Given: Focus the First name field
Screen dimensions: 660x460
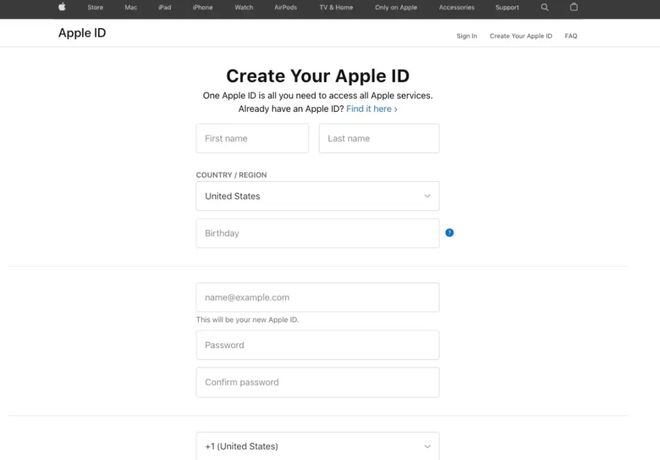Looking at the screenshot, I should pyautogui.click(x=252, y=138).
